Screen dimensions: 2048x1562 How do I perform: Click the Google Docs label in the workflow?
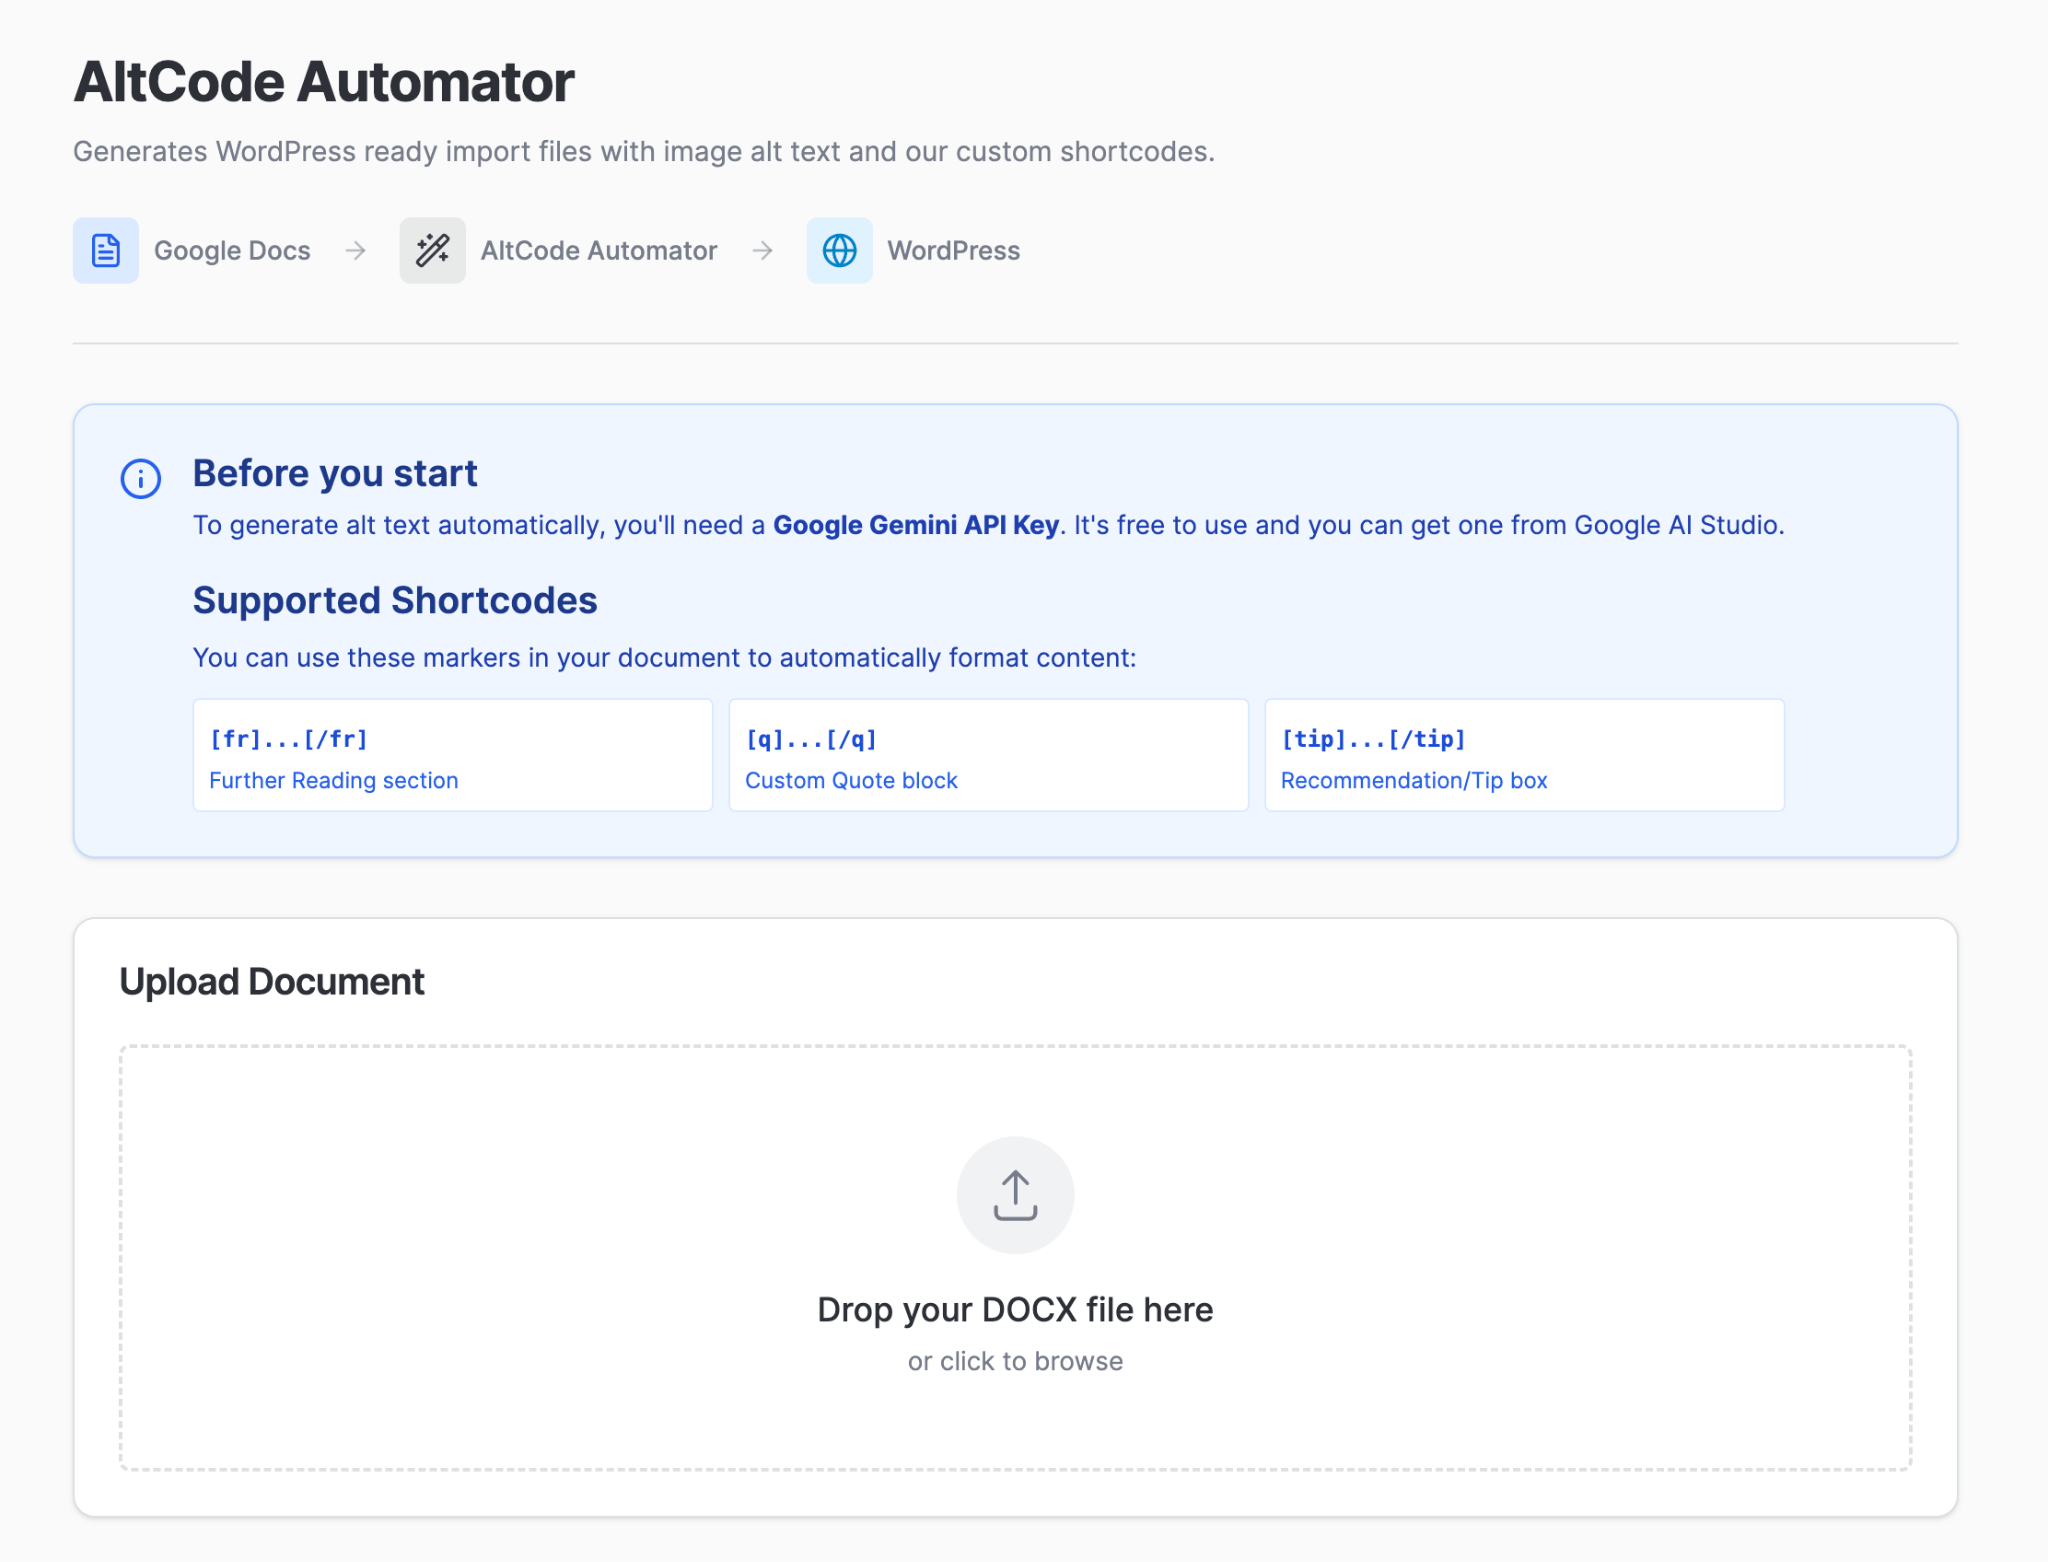pyautogui.click(x=232, y=250)
